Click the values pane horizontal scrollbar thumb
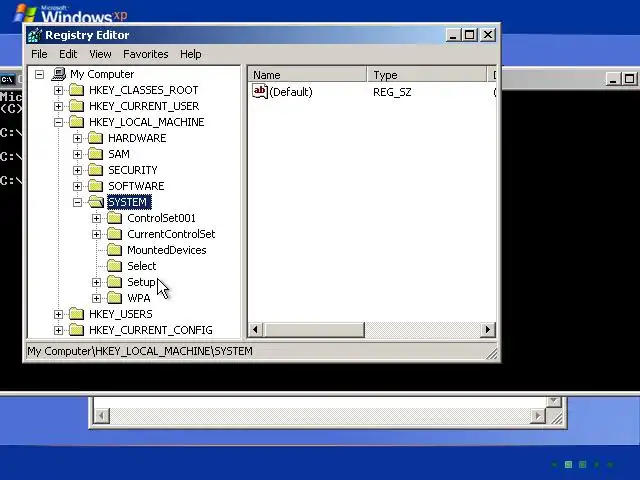Screen dimensions: 640x480 tap(313, 329)
